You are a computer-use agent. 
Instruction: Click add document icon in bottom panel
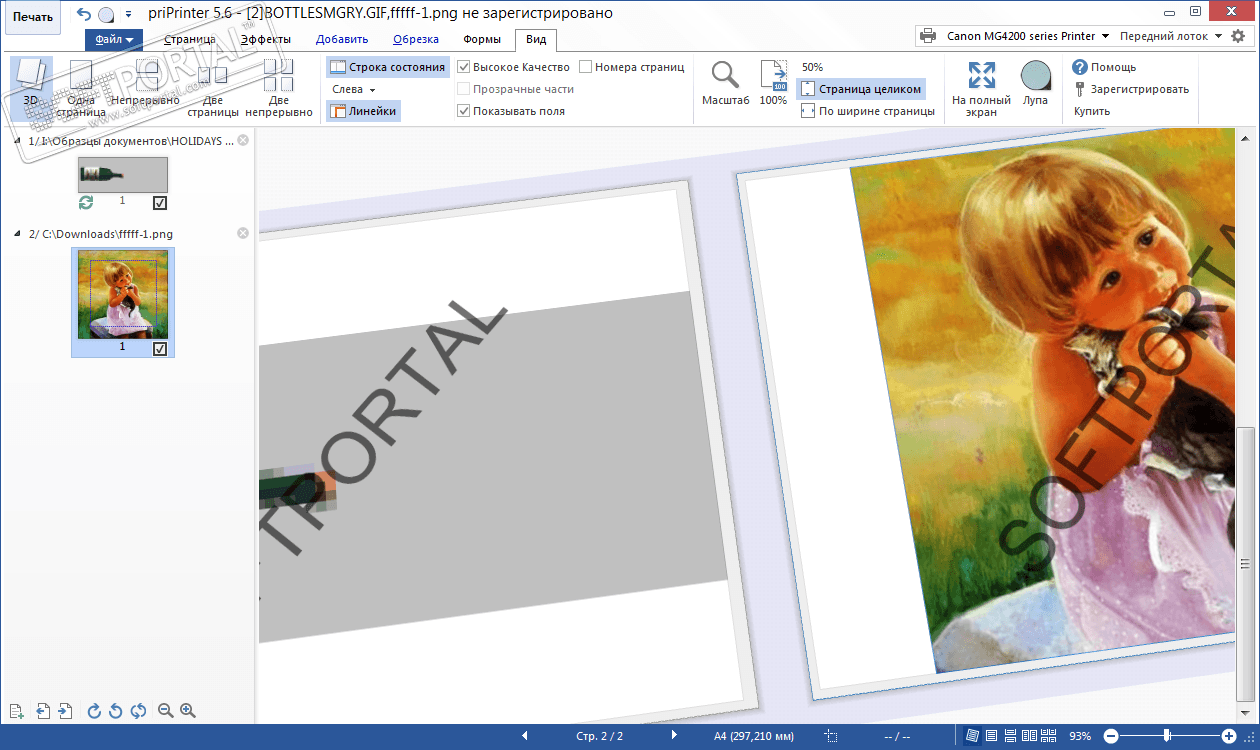click(16, 711)
